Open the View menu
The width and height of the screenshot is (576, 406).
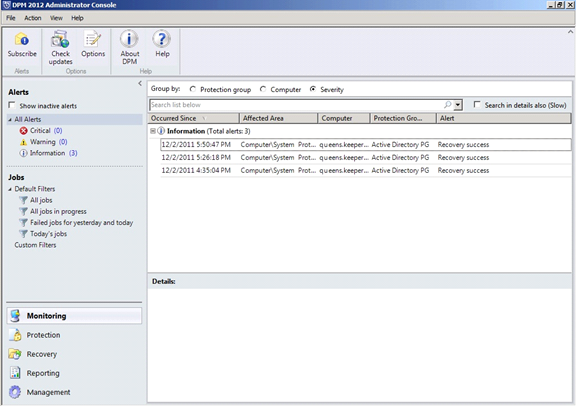56,18
